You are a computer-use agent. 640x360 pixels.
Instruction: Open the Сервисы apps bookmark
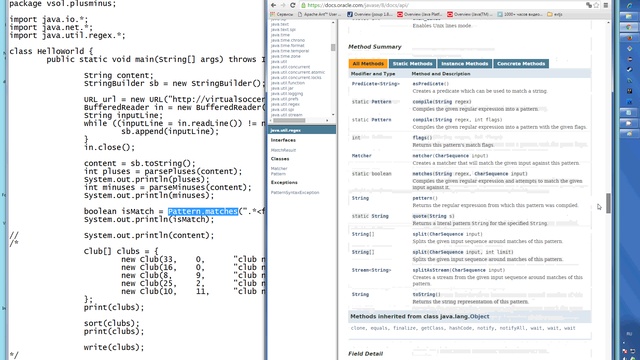(x=282, y=14)
